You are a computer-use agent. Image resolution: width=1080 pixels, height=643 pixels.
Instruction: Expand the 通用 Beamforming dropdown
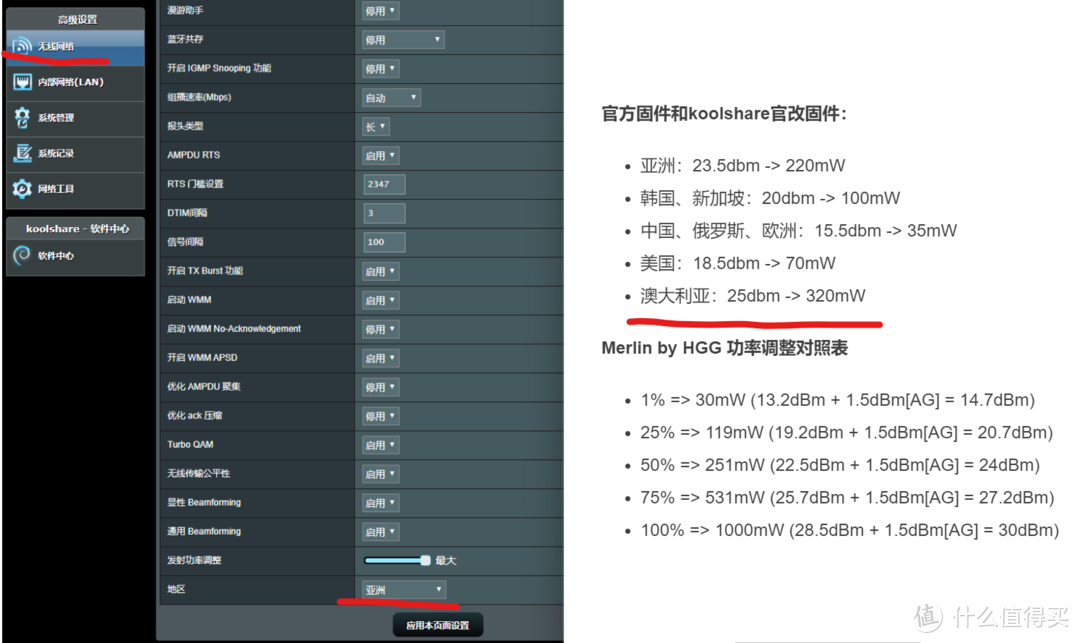pos(381,531)
